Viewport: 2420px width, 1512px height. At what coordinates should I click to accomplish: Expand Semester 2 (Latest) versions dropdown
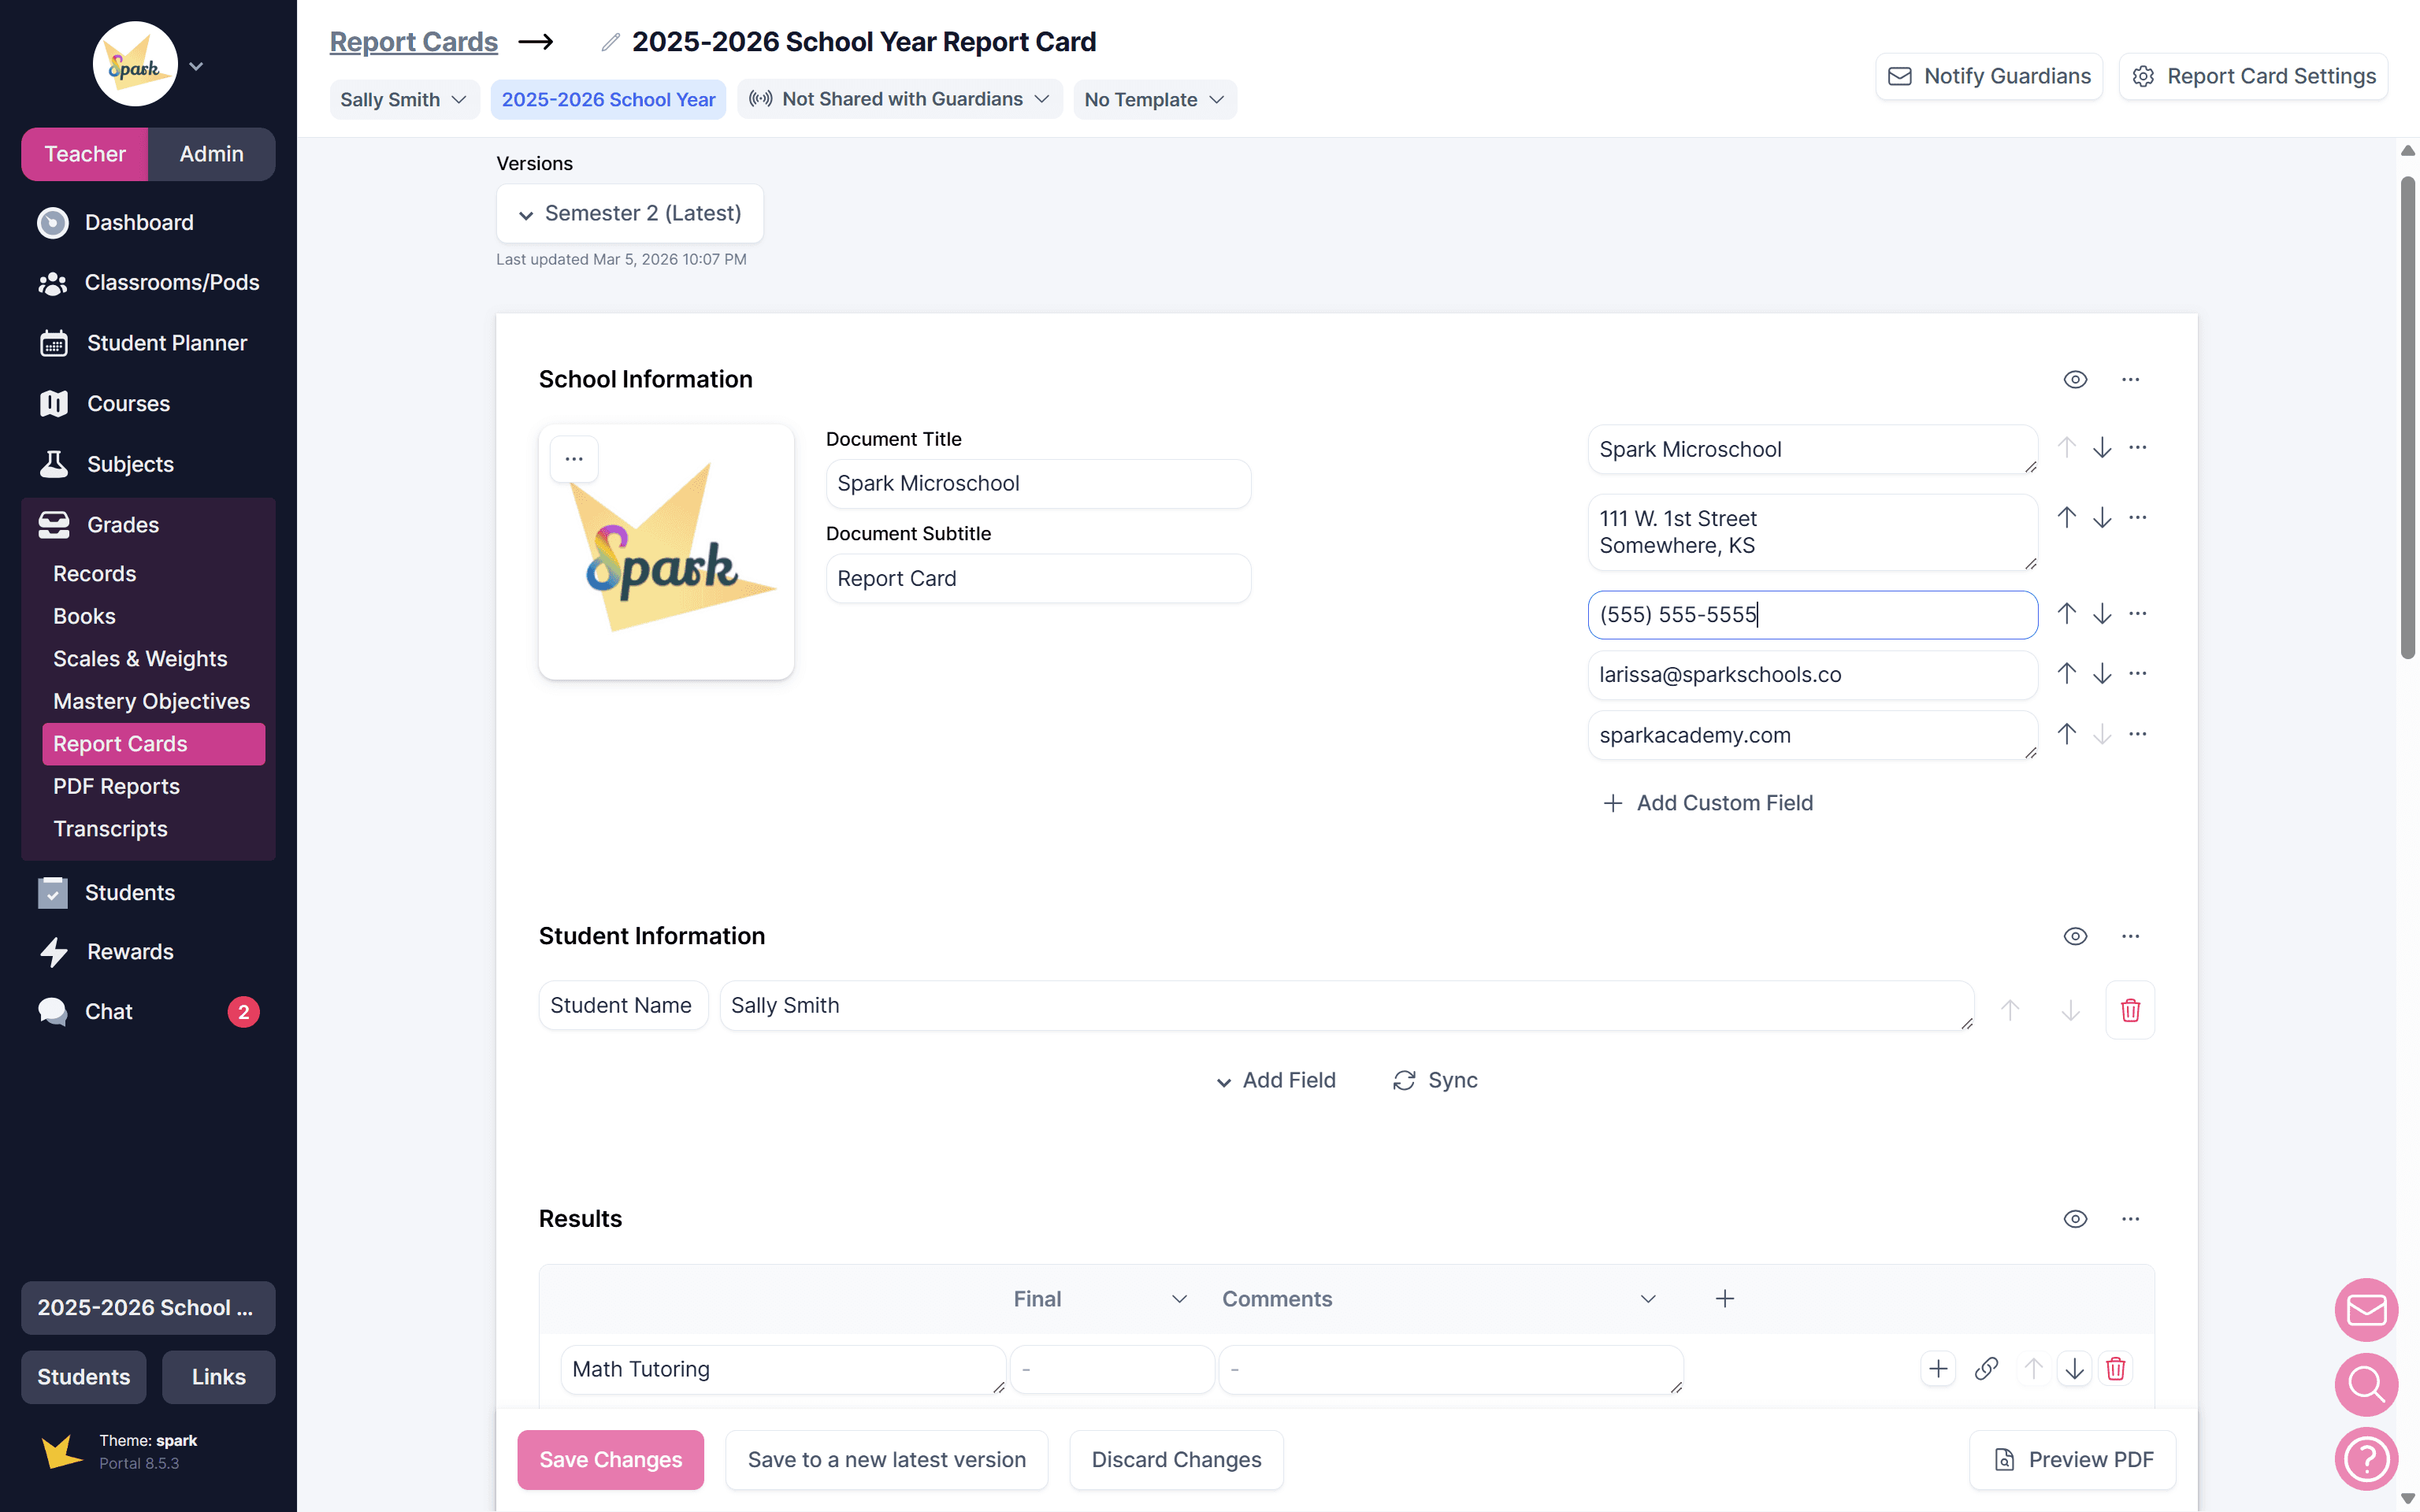[630, 213]
